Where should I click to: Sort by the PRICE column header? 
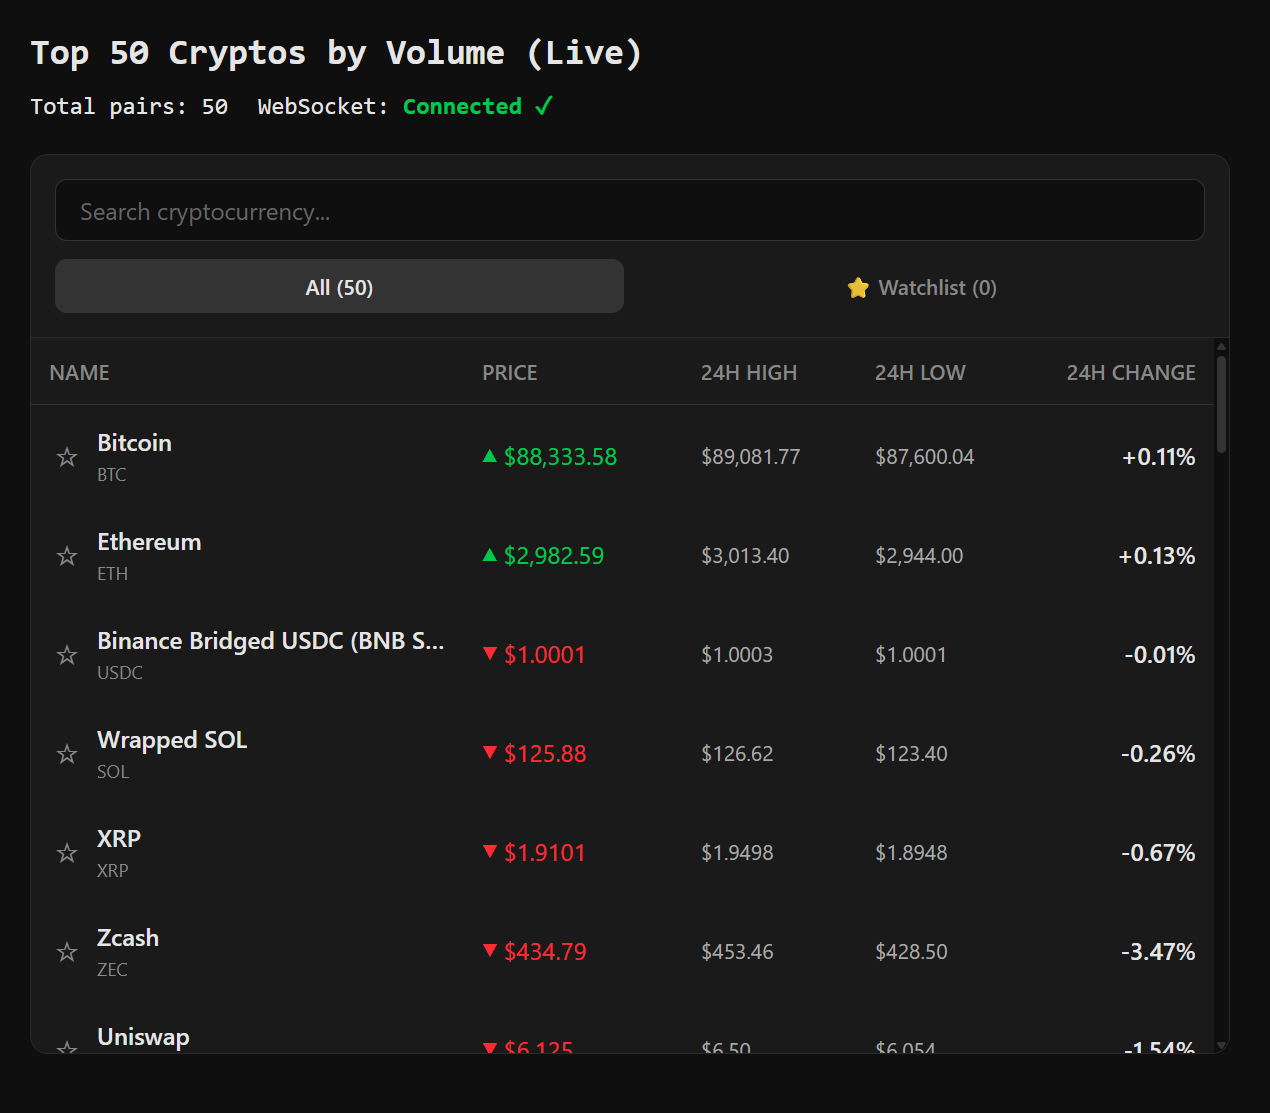click(x=510, y=371)
